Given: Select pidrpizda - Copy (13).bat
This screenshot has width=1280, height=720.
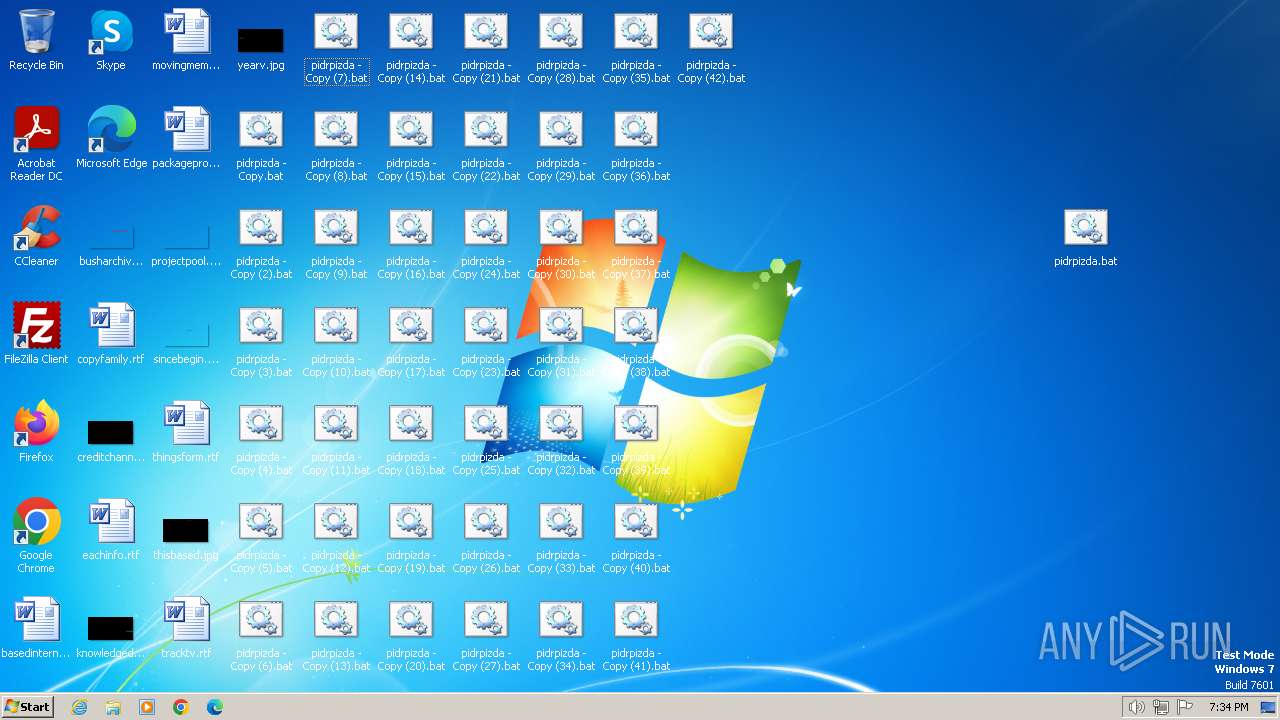Looking at the screenshot, I should 336,634.
